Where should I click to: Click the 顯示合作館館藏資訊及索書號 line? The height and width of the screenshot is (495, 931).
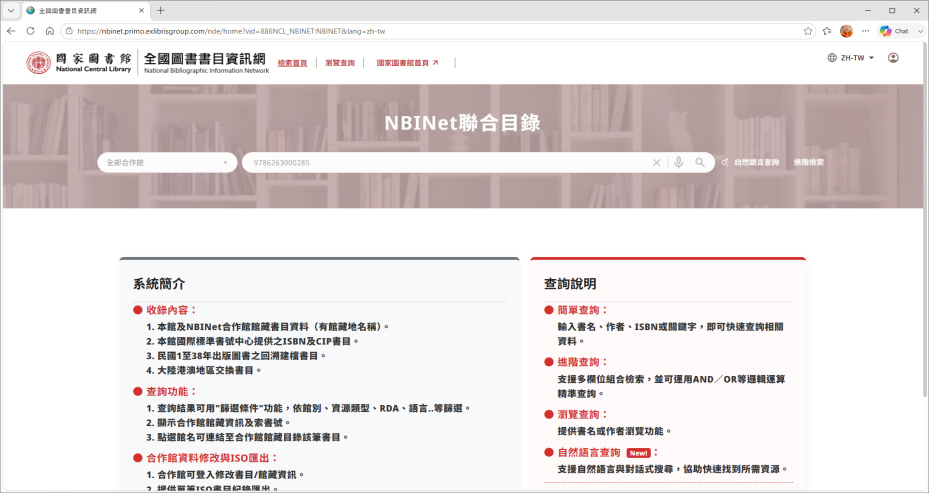point(218,423)
